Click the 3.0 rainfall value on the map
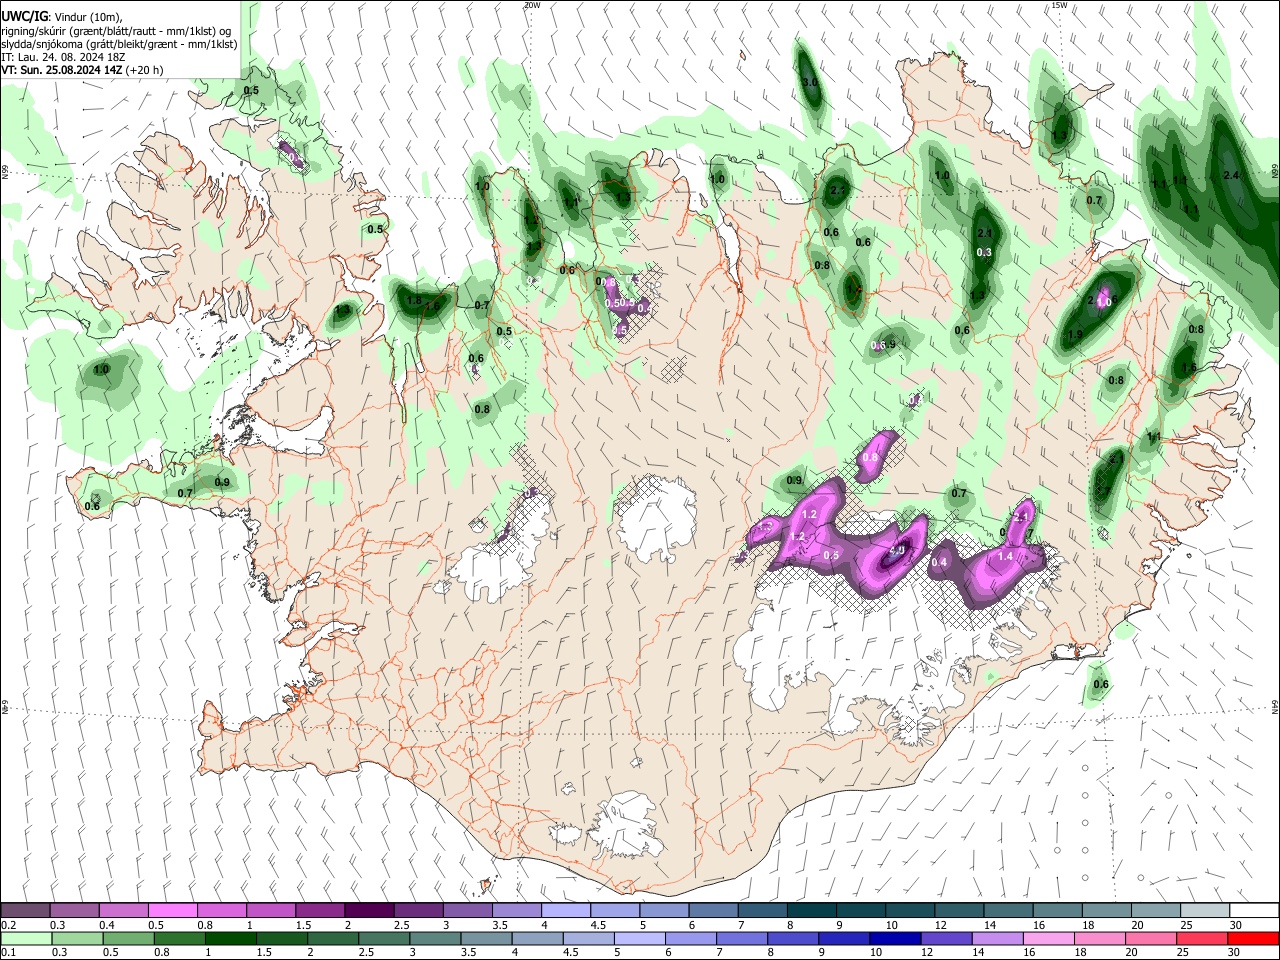This screenshot has height=960, width=1280. click(x=810, y=82)
